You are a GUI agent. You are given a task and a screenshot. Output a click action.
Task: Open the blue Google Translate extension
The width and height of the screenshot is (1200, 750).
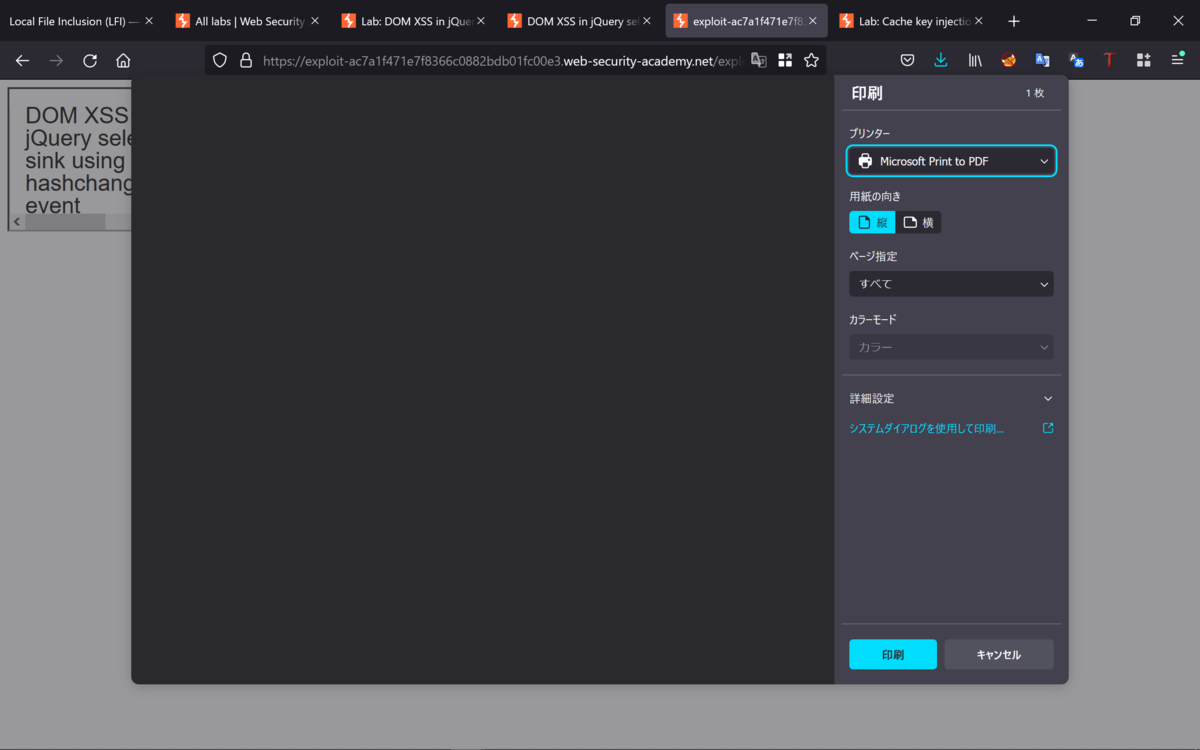[x=1042, y=60]
